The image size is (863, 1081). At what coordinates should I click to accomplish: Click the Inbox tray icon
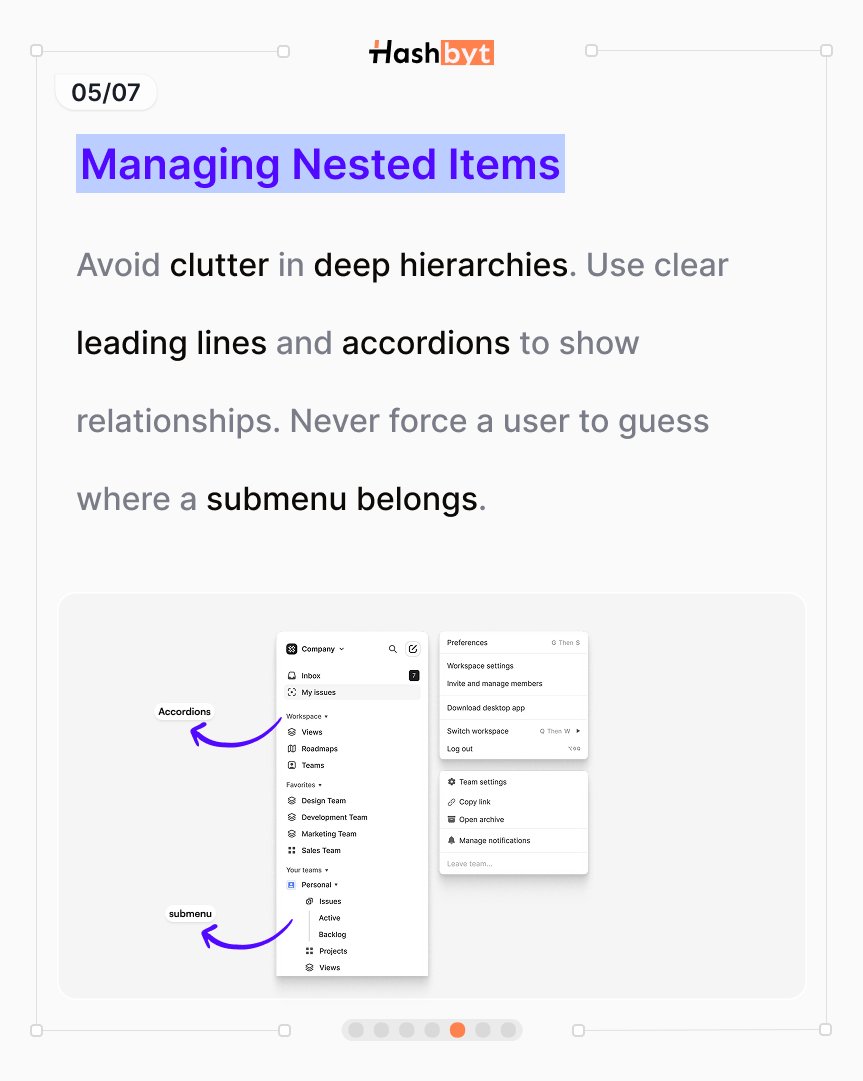point(292,676)
